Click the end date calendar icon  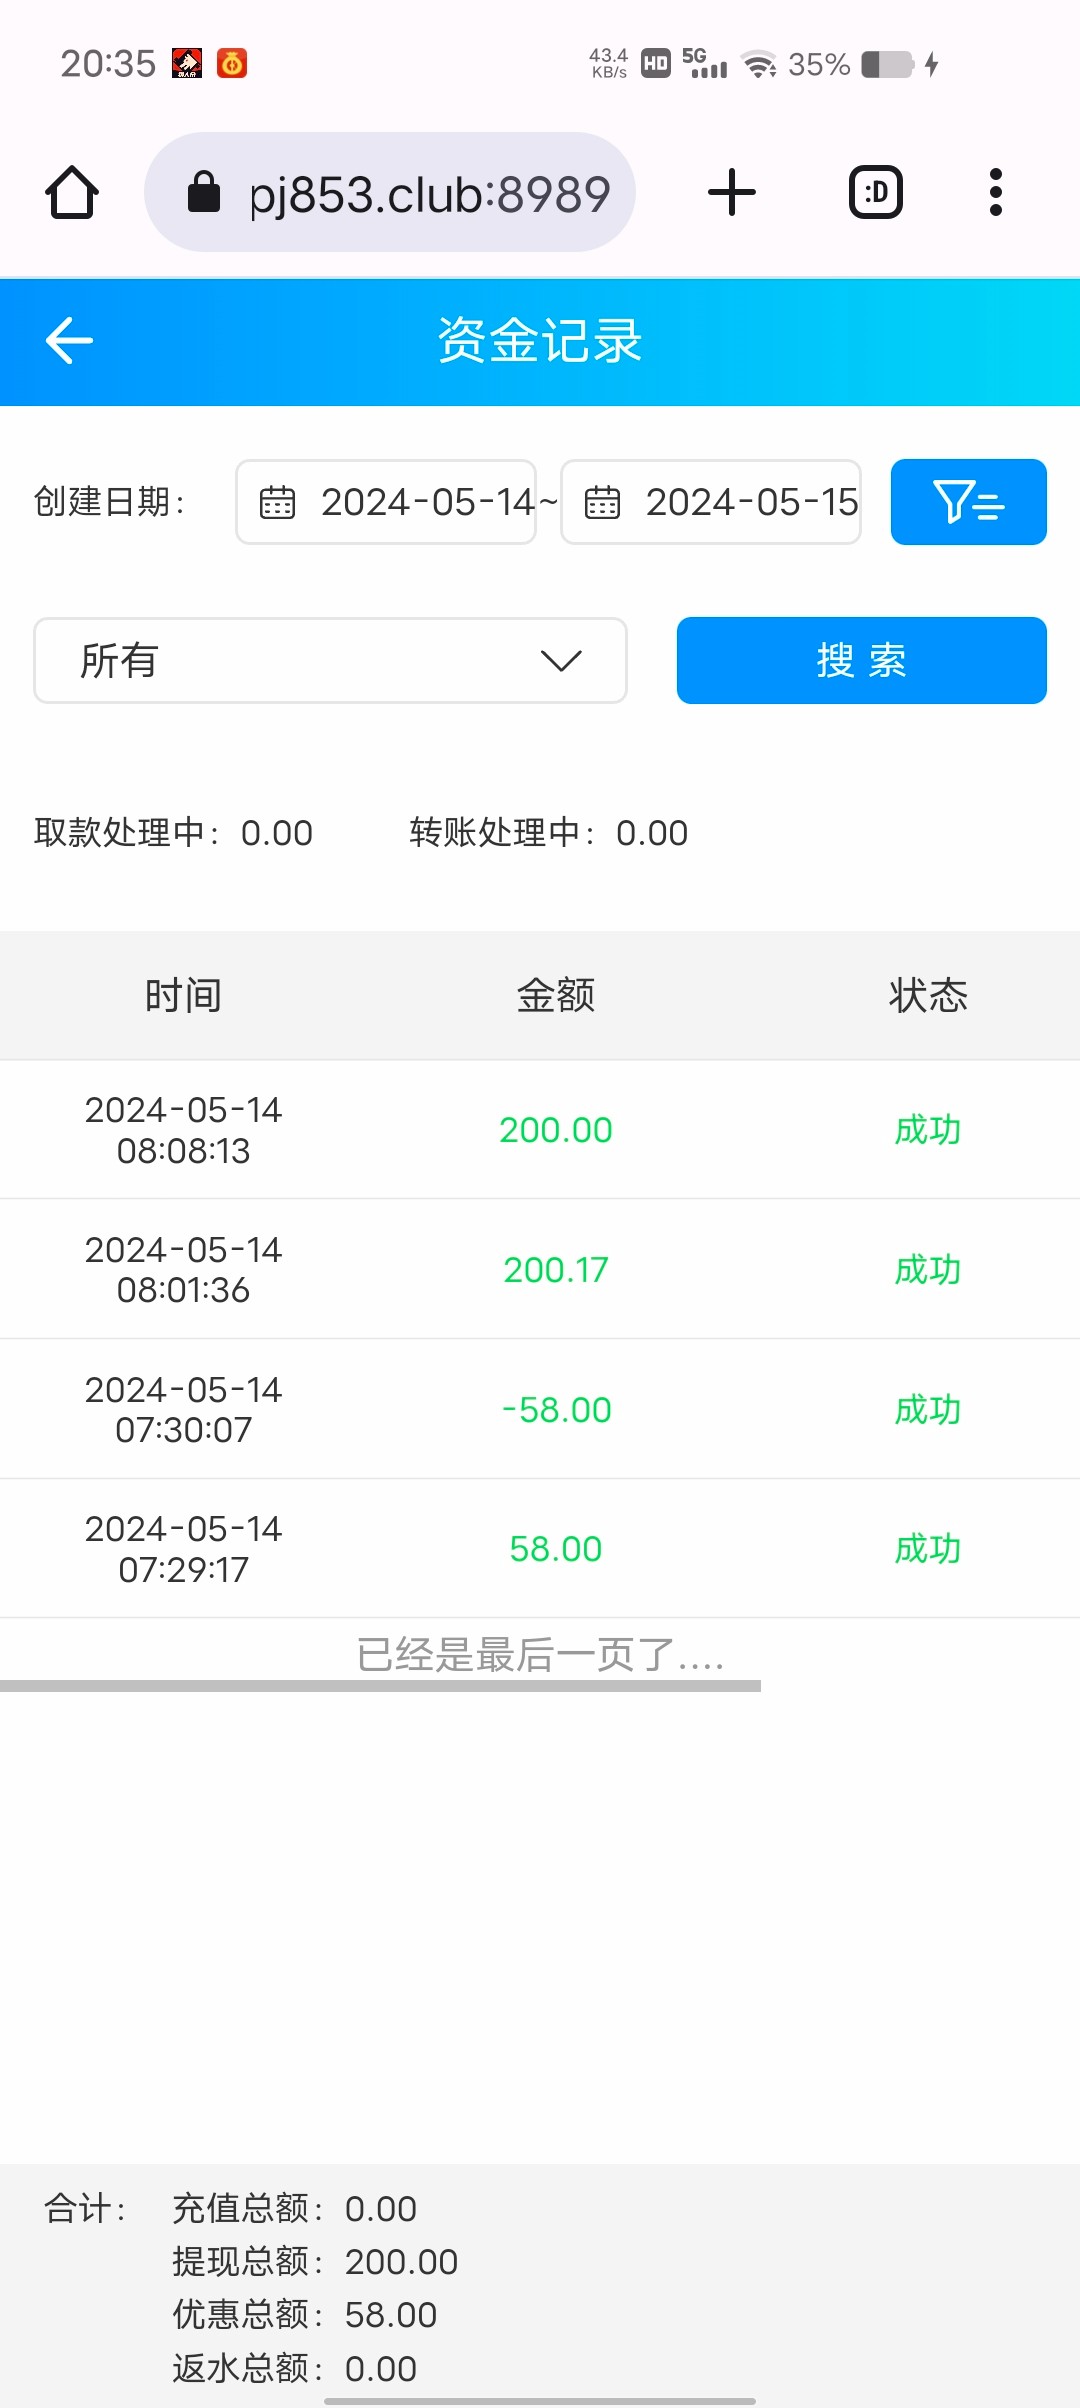(x=602, y=502)
